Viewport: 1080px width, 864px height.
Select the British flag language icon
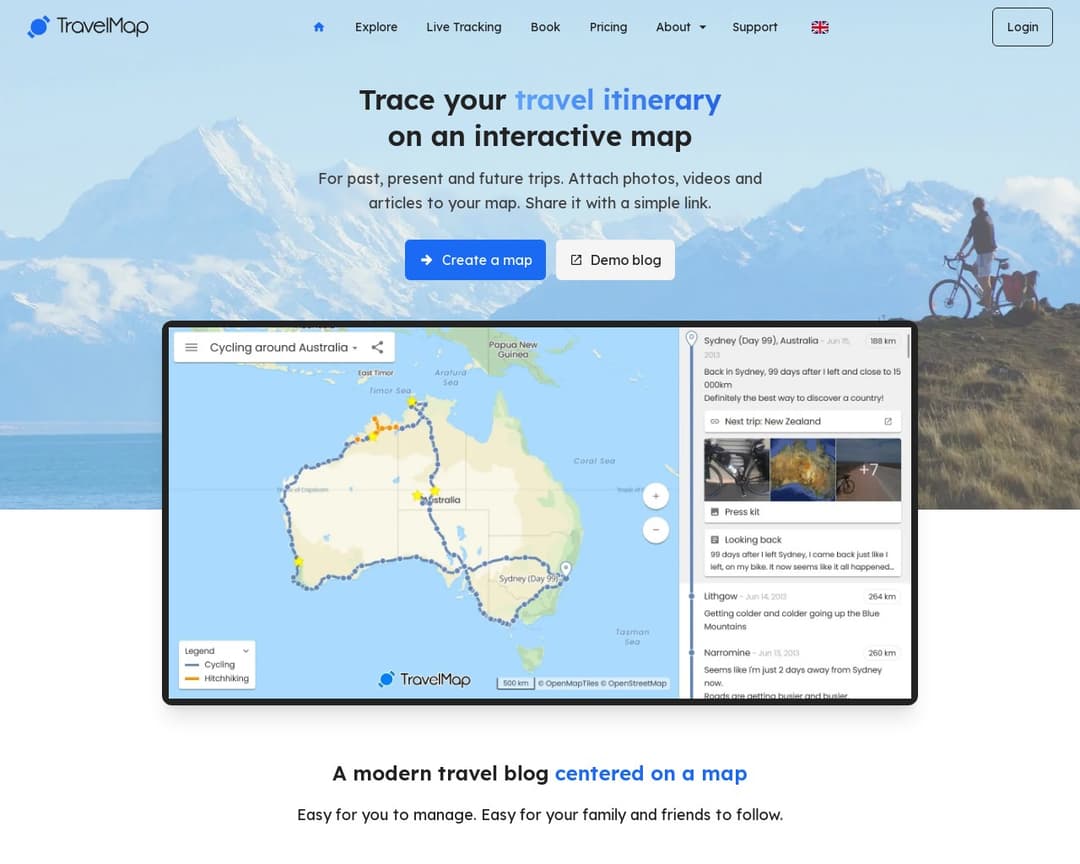(819, 27)
